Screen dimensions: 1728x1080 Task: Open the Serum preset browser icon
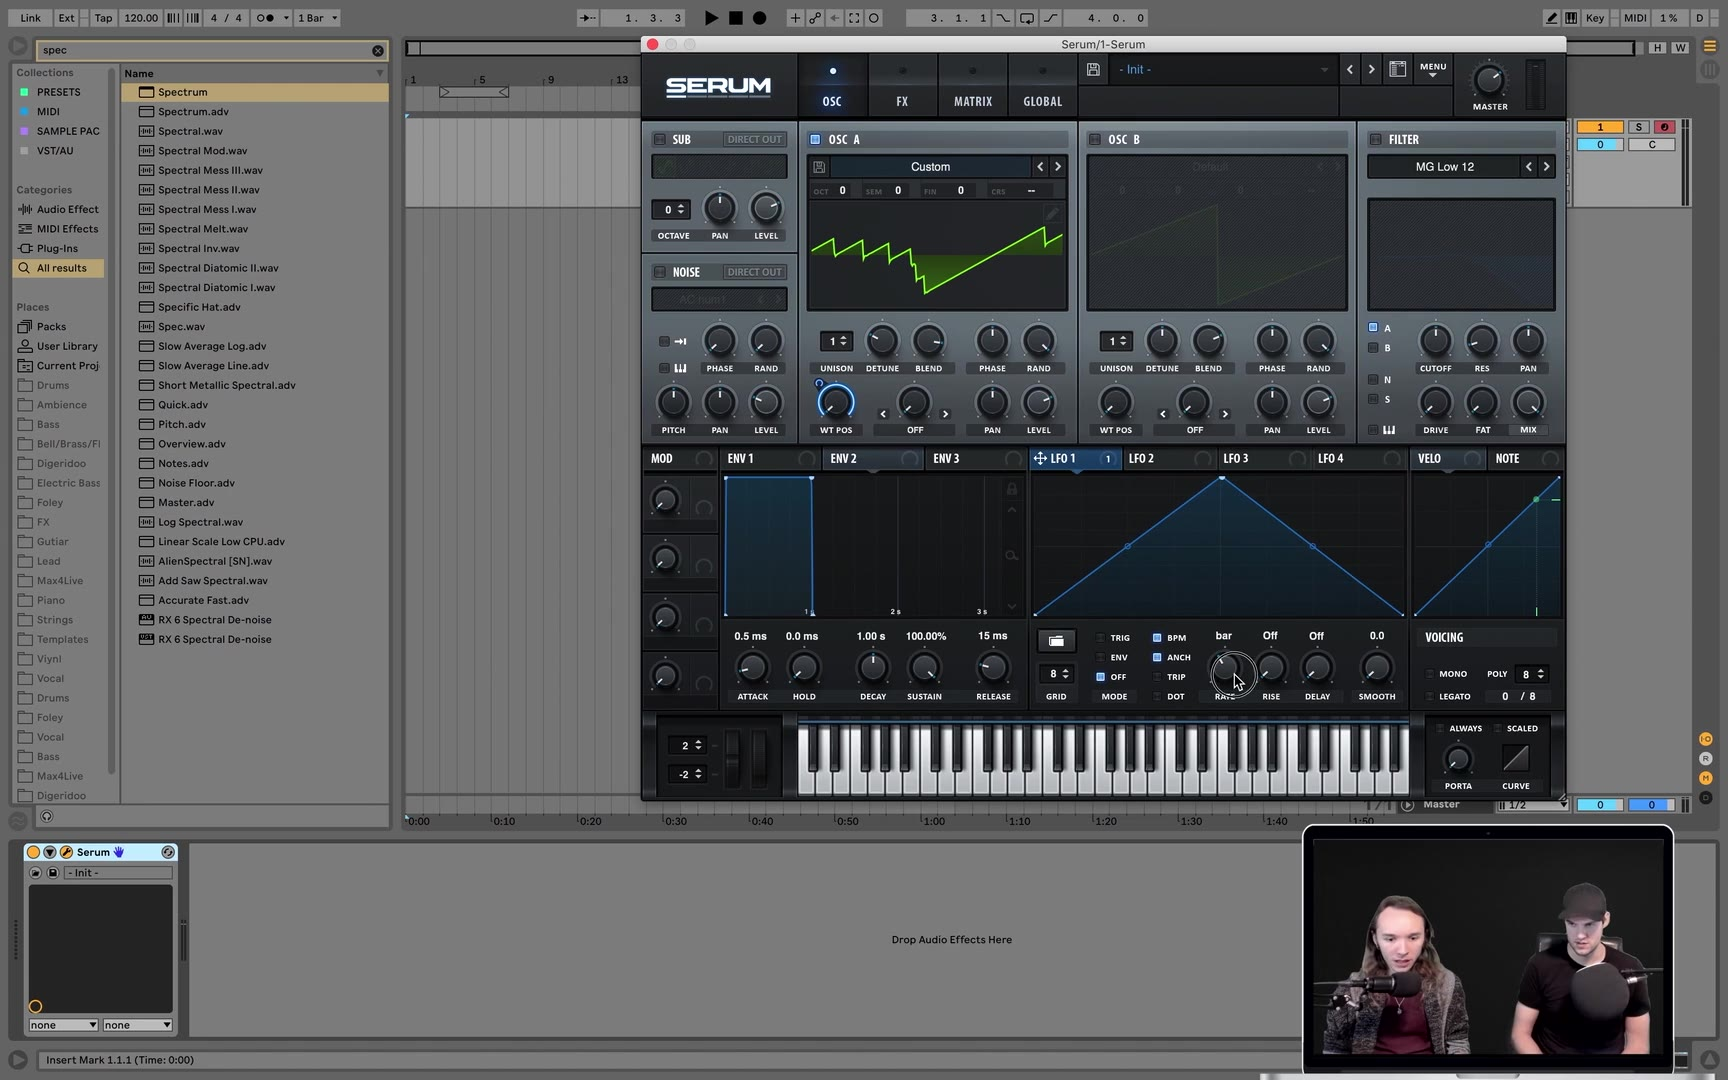coord(1398,69)
